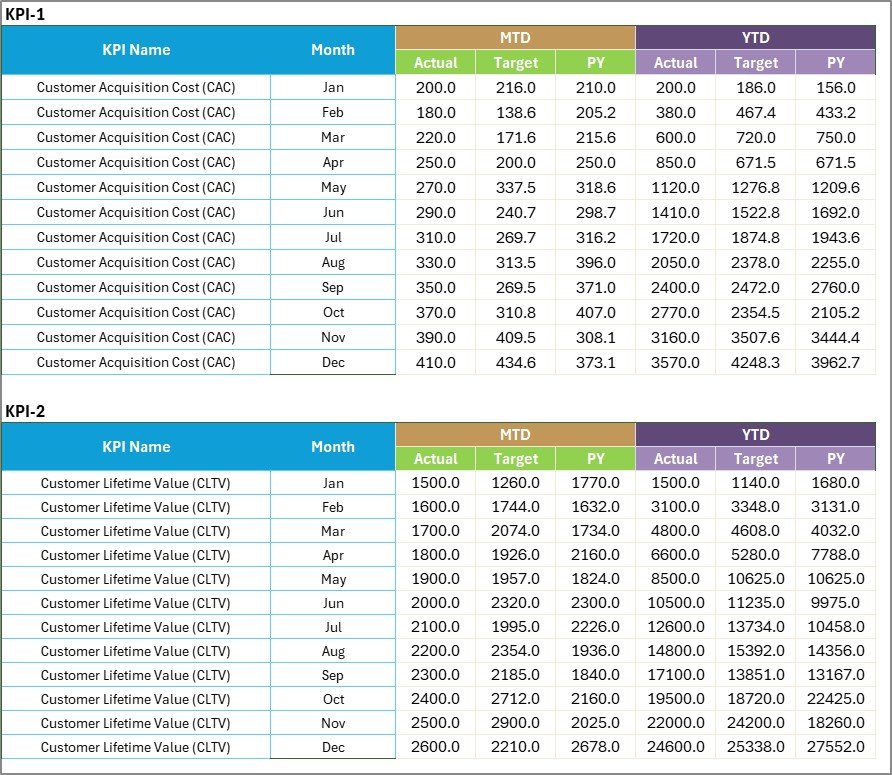Screen dimensions: 892x775
Task: Click the PY header under YTD in KPI-1
Action: click(x=836, y=62)
